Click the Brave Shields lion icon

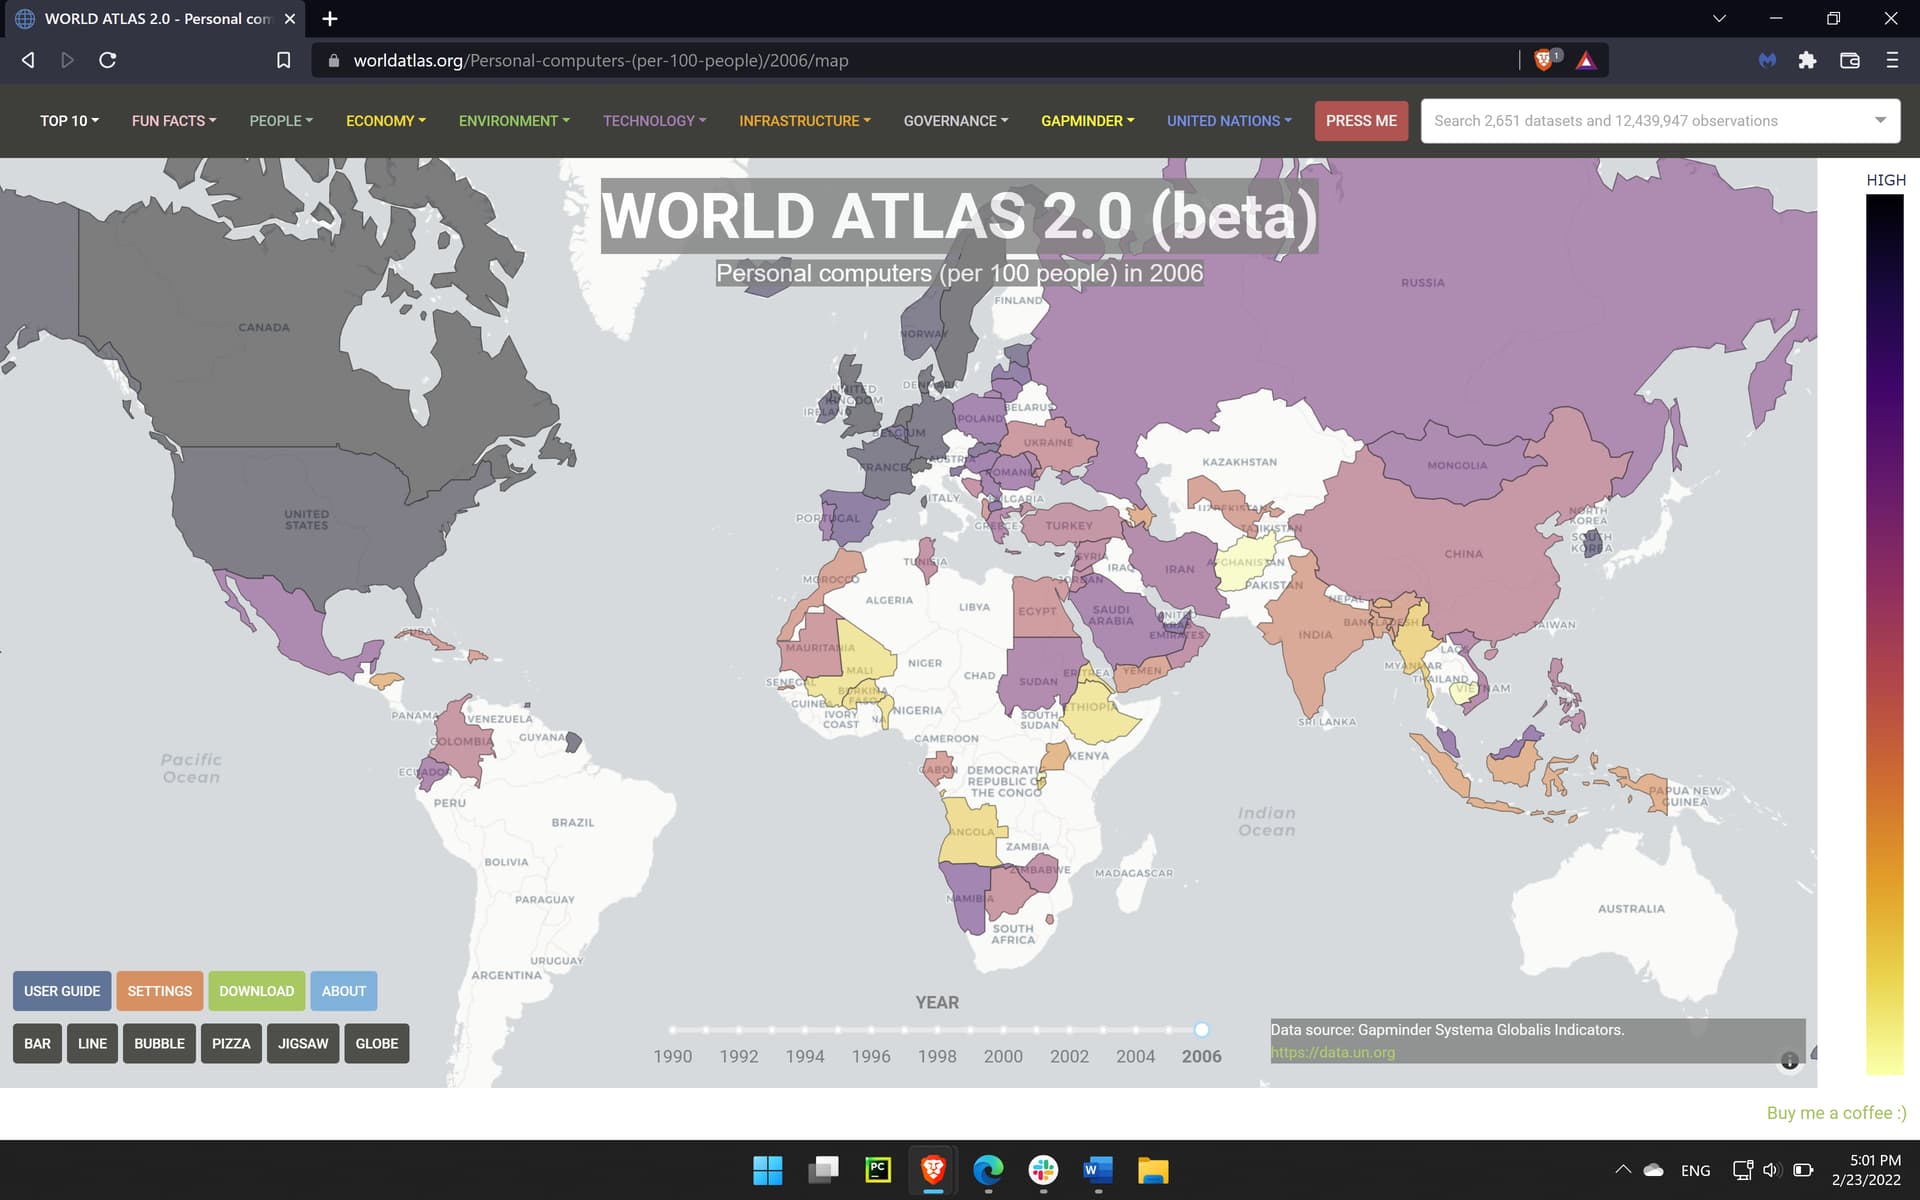[1543, 60]
